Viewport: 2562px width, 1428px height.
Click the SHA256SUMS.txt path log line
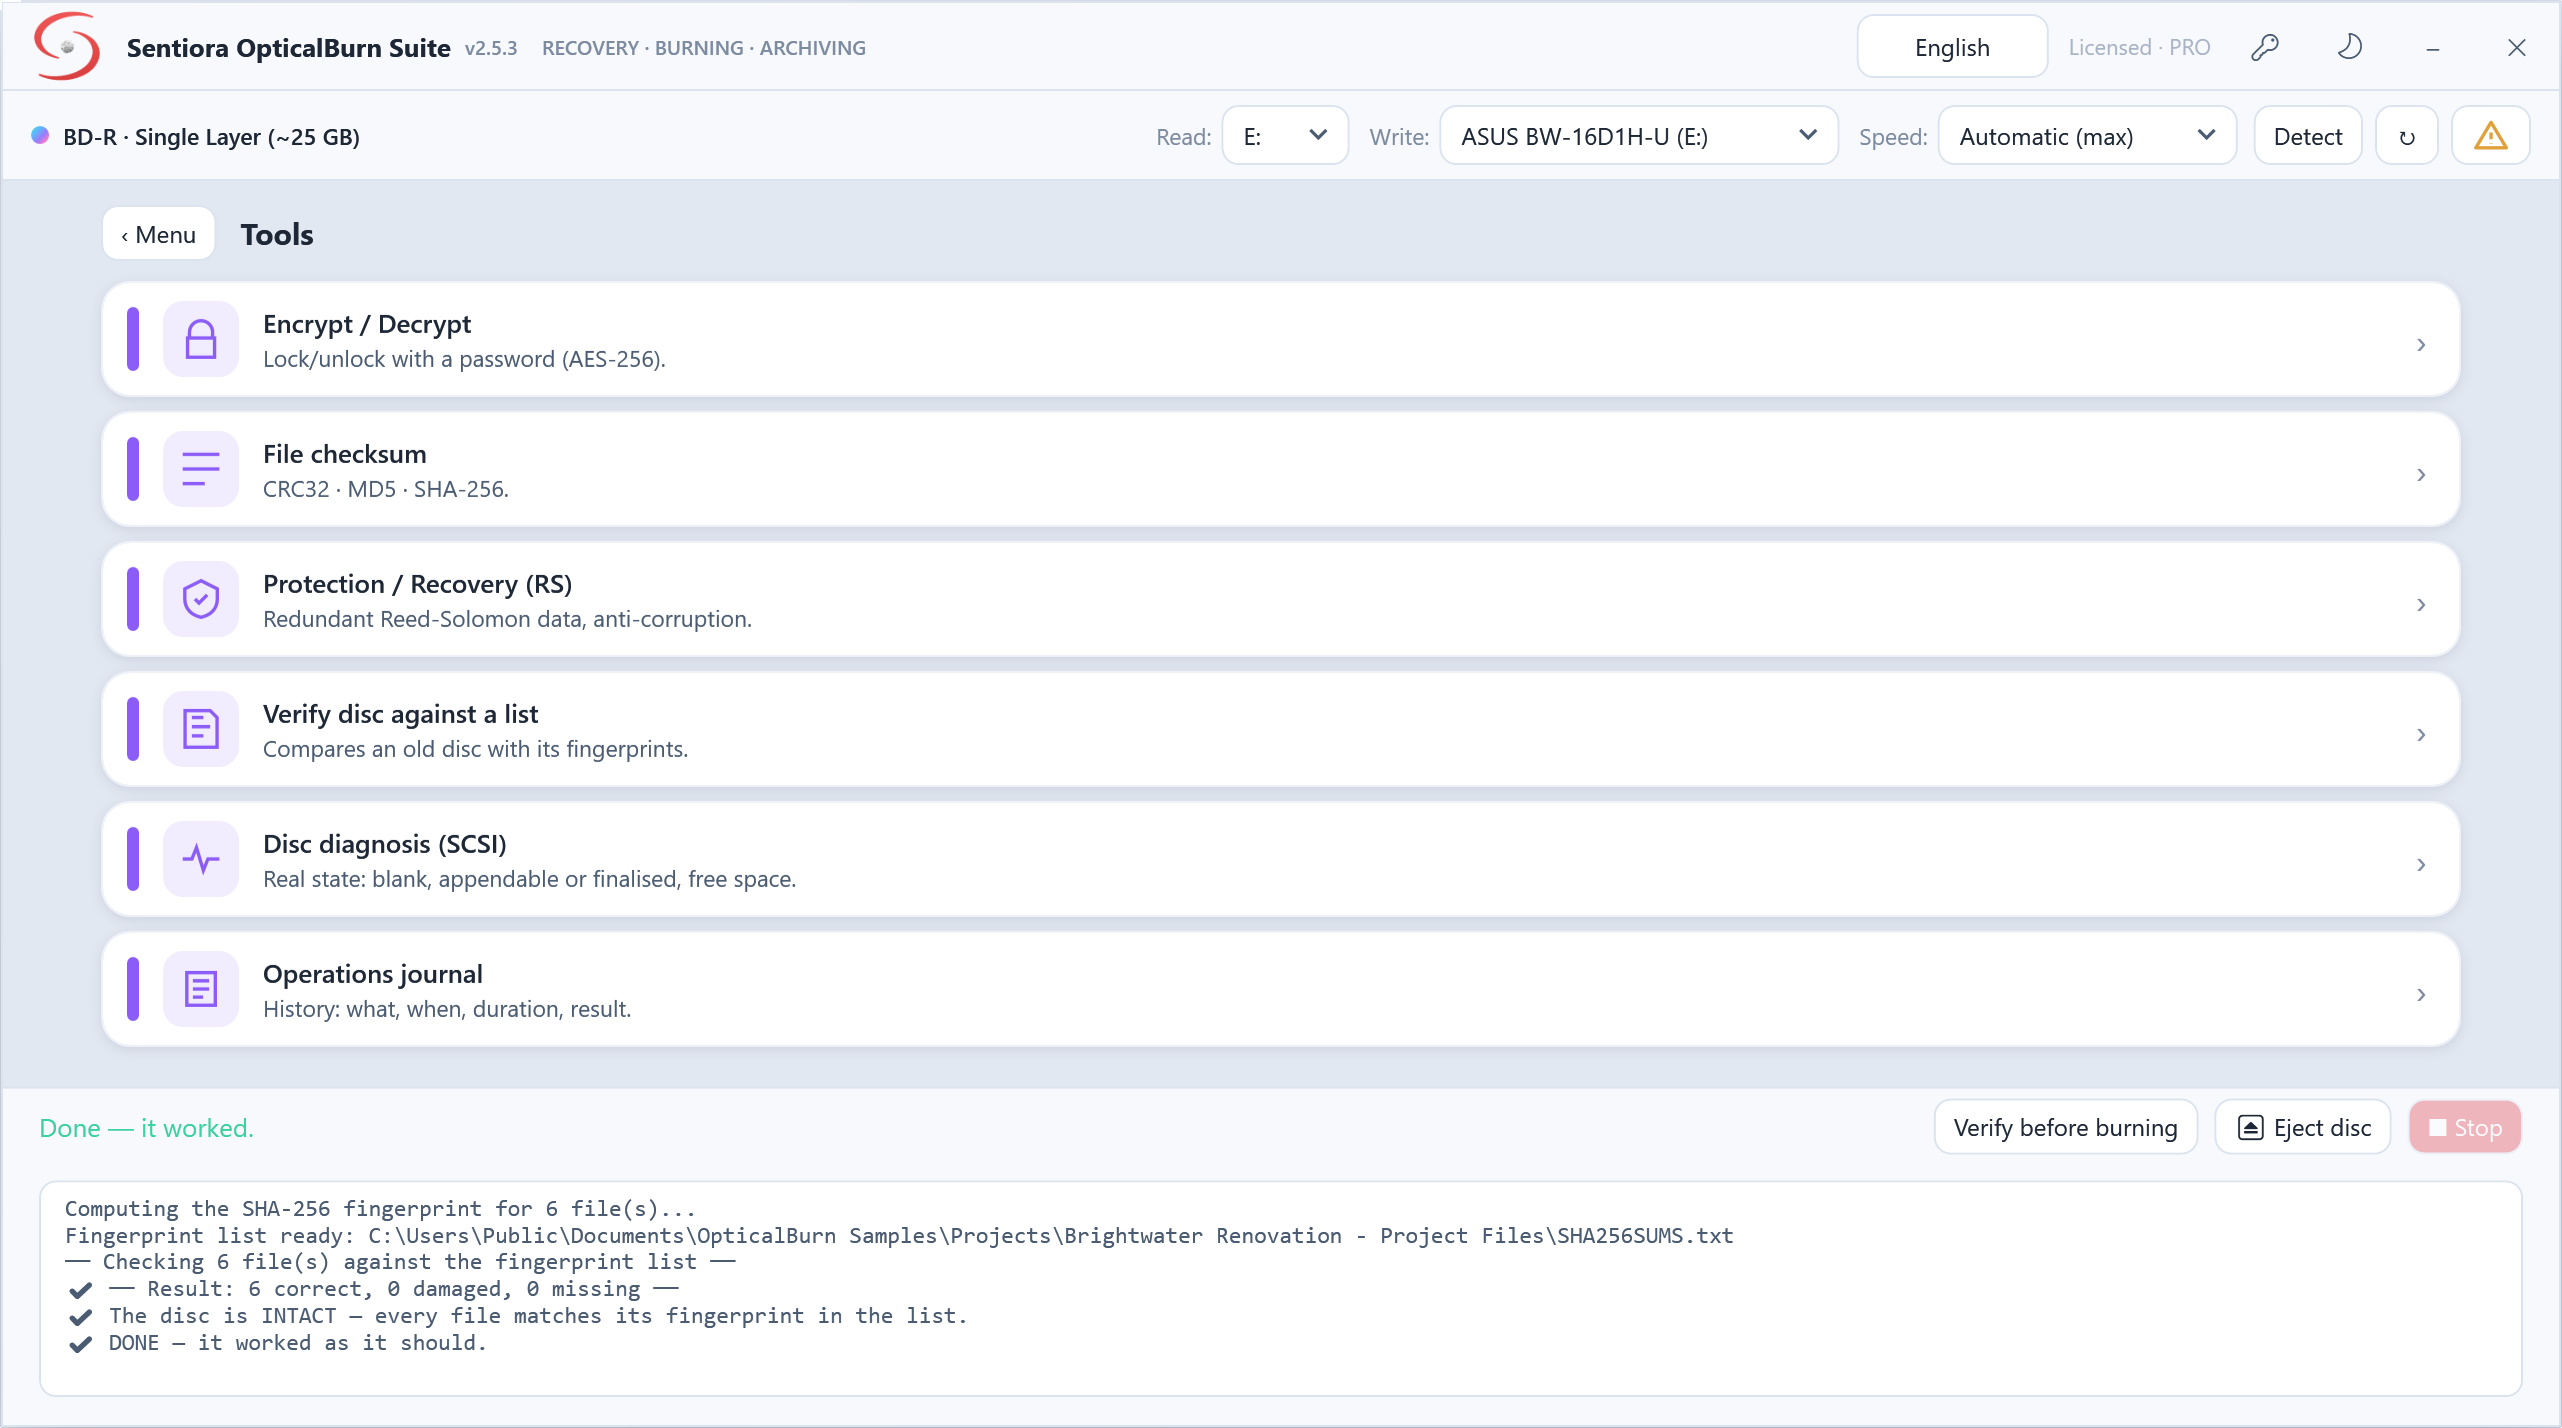point(899,1236)
